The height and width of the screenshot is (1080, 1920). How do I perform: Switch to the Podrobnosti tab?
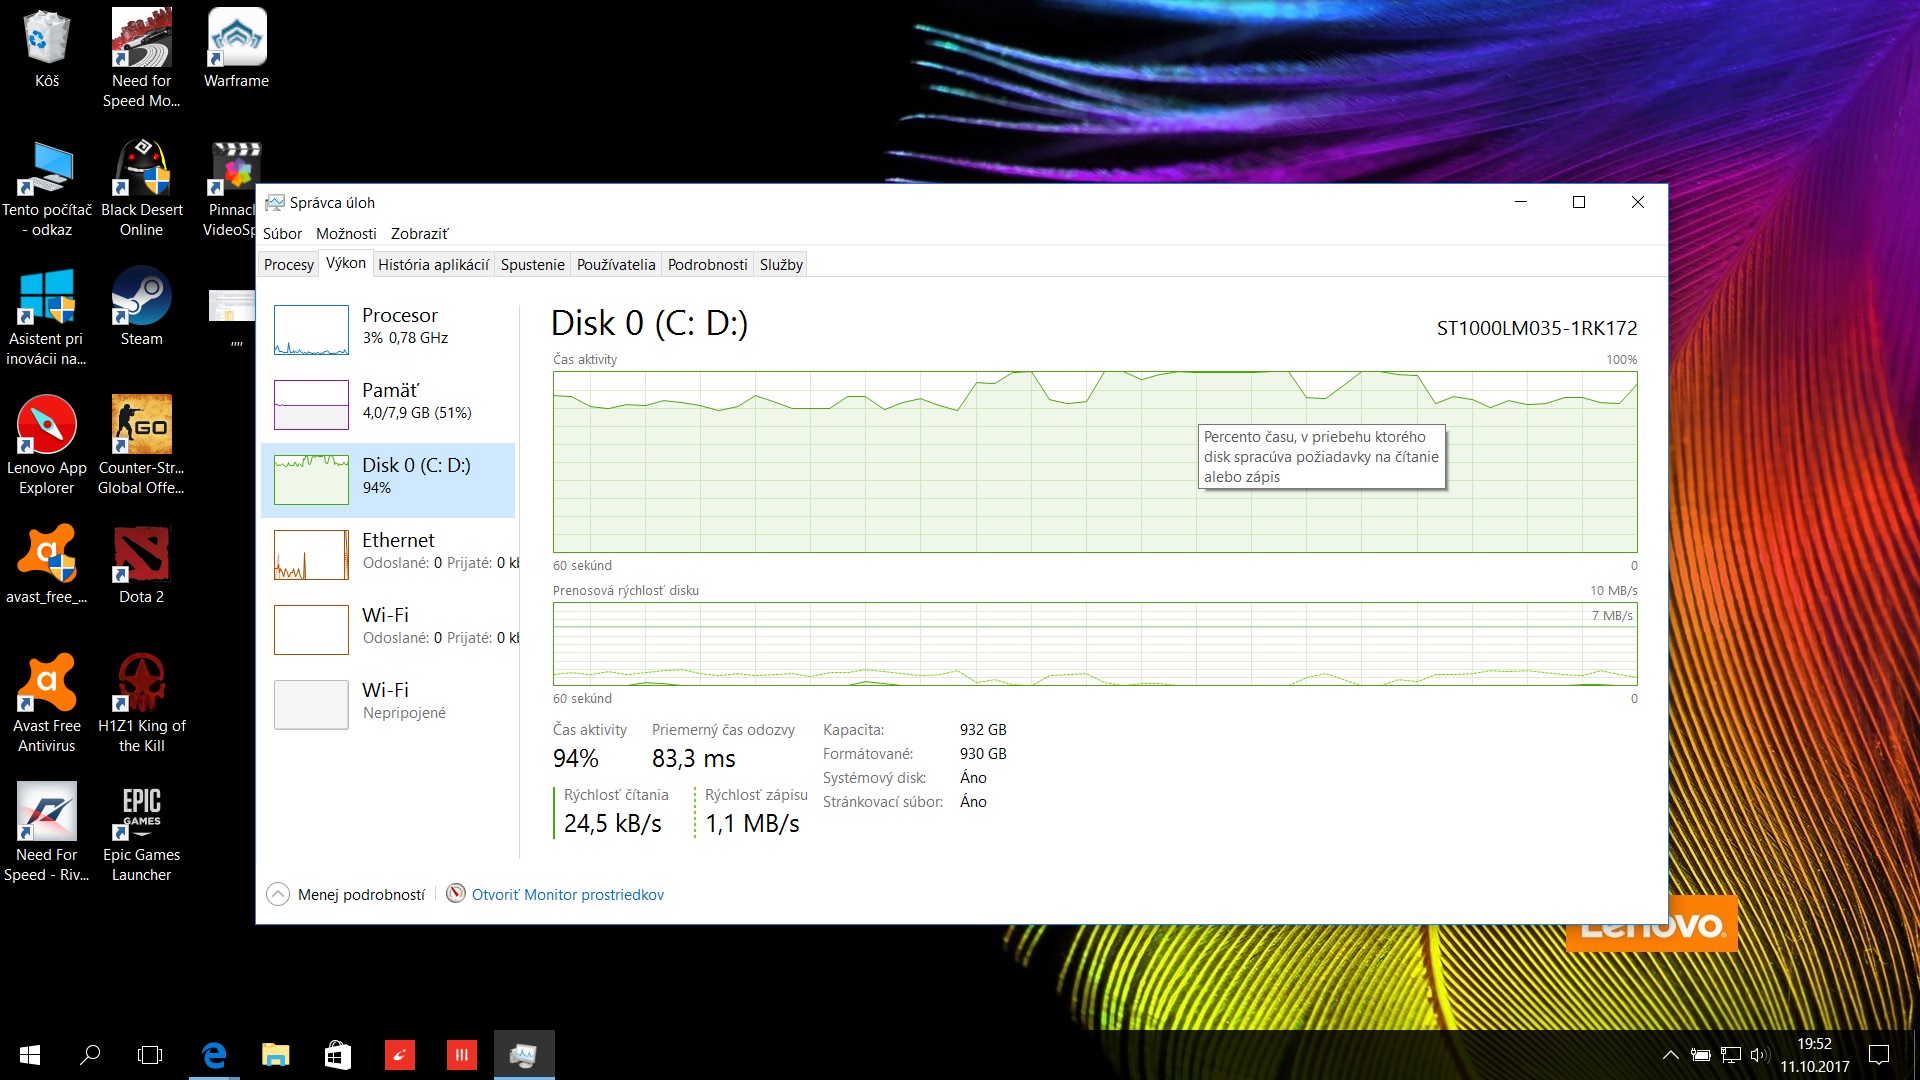[707, 265]
